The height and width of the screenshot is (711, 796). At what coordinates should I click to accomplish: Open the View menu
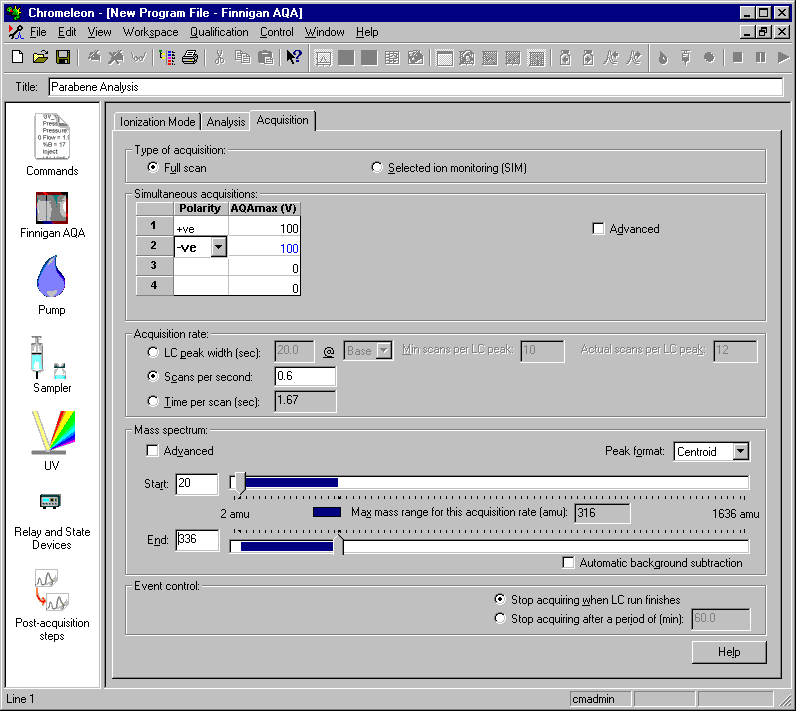click(99, 32)
